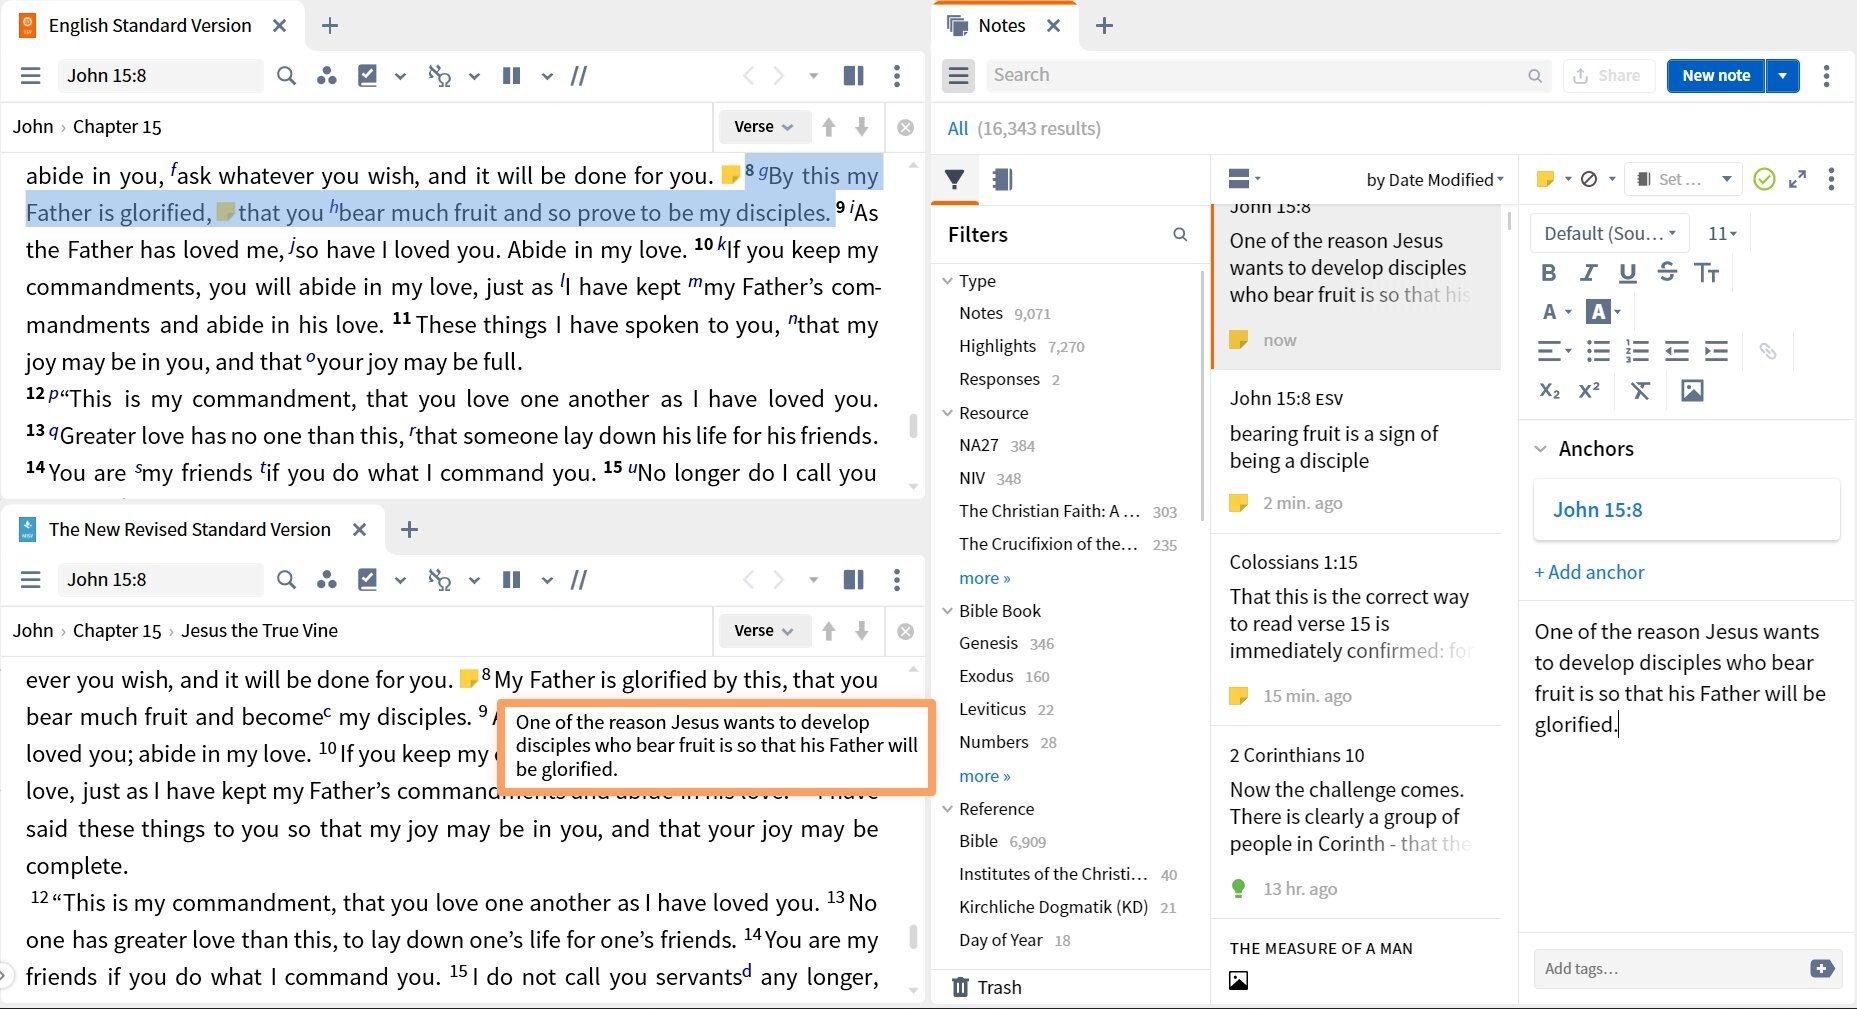Show the Filters tab in Notes sidebar
The height and width of the screenshot is (1009, 1857).
coord(955,180)
